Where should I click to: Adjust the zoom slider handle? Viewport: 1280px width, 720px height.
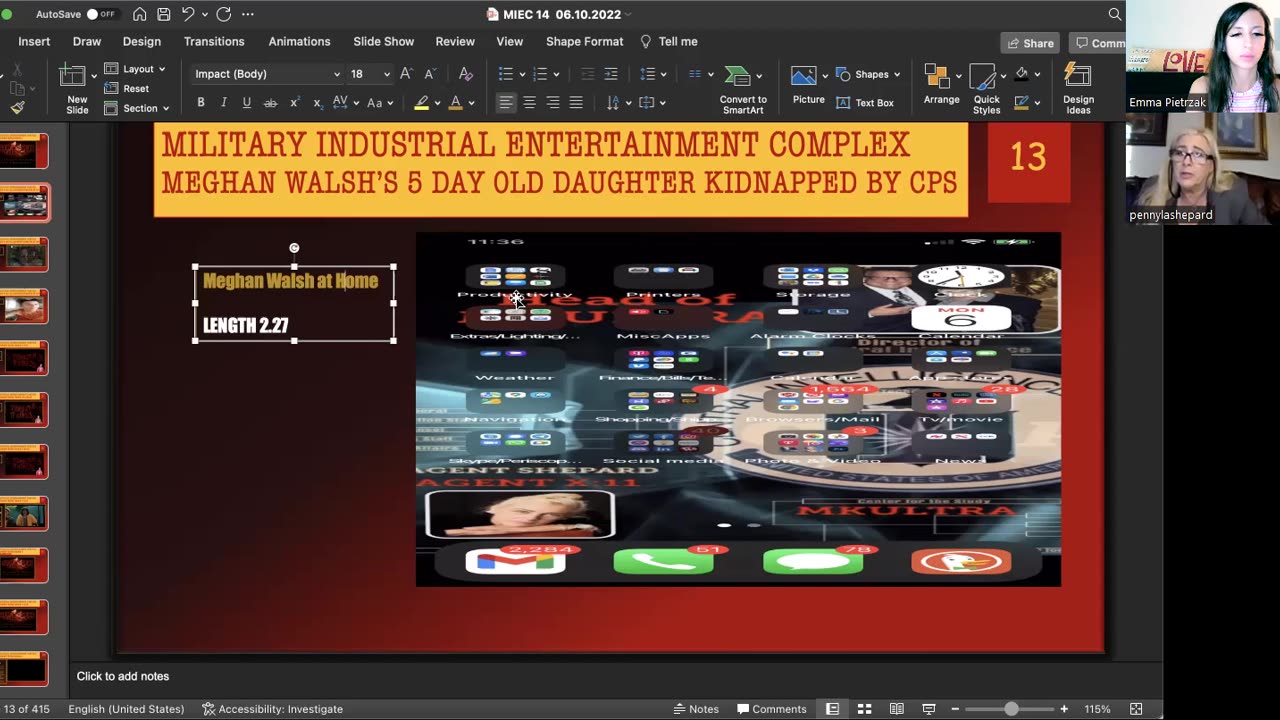click(1011, 709)
